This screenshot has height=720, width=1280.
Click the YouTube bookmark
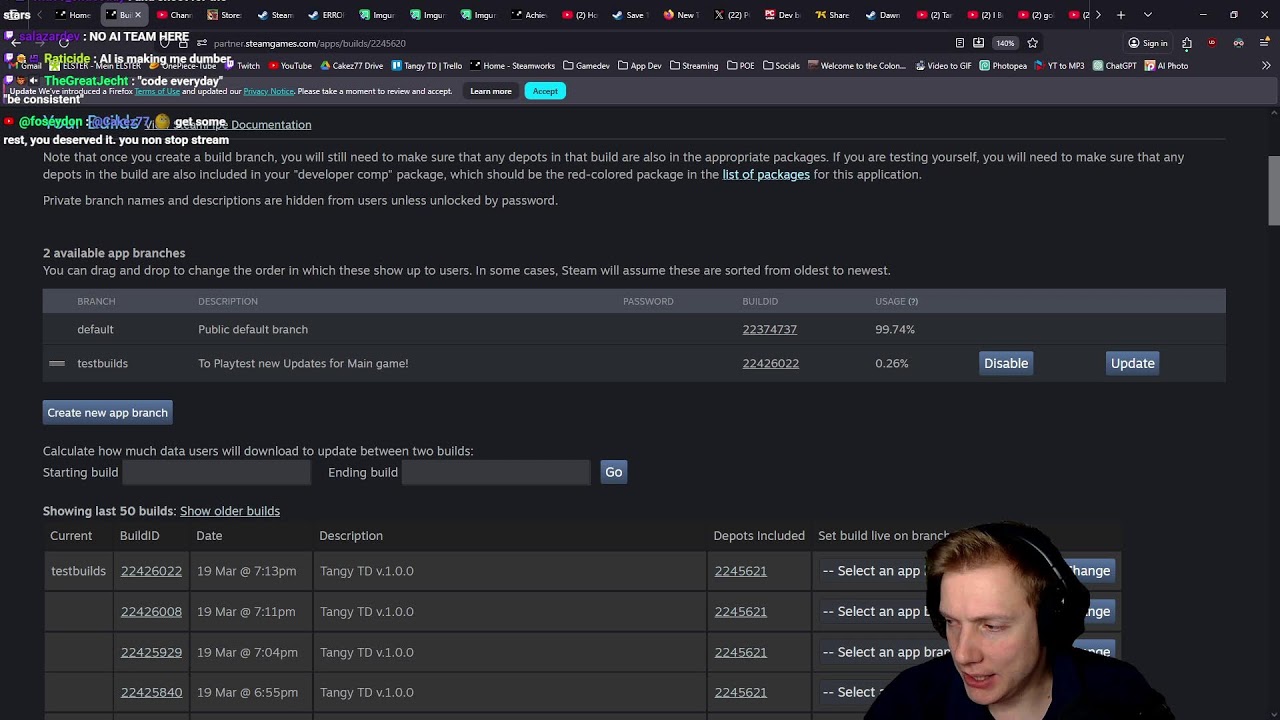tap(290, 66)
